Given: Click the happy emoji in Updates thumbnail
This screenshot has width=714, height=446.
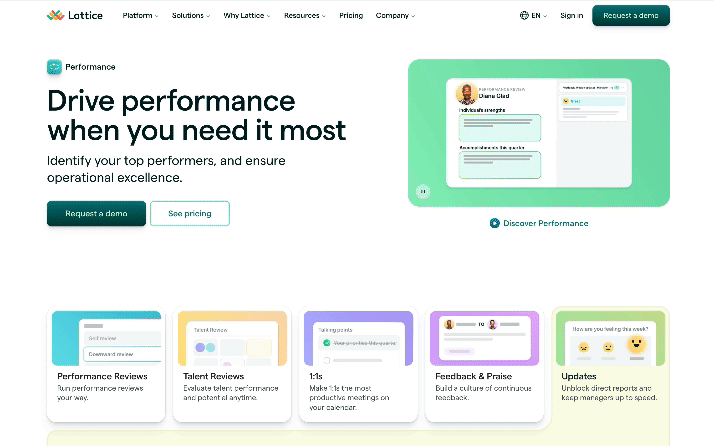Looking at the screenshot, I should coord(637,344).
